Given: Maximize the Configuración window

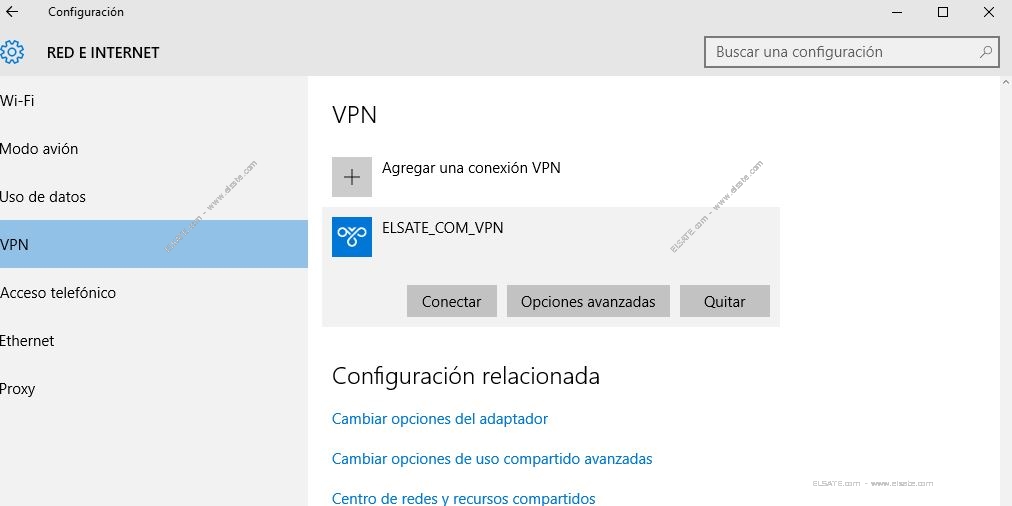Looking at the screenshot, I should click(943, 12).
